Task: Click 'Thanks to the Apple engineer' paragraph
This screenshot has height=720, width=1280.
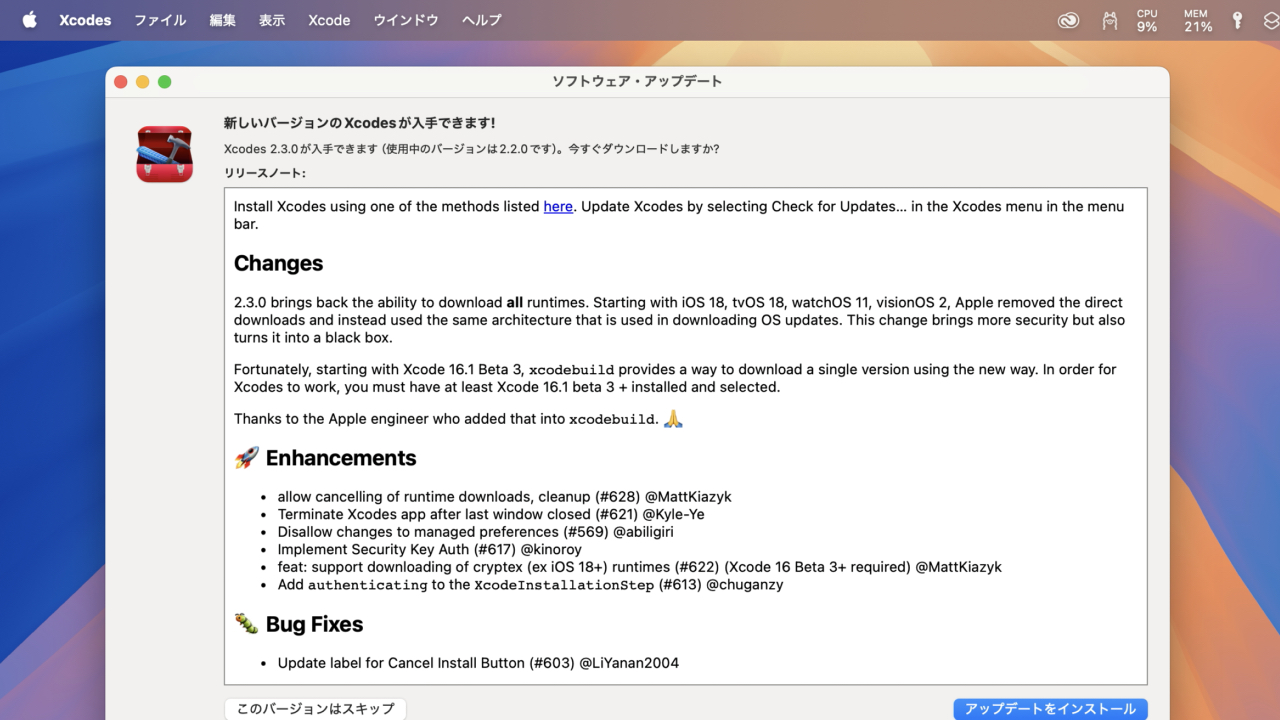Action: coord(459,419)
